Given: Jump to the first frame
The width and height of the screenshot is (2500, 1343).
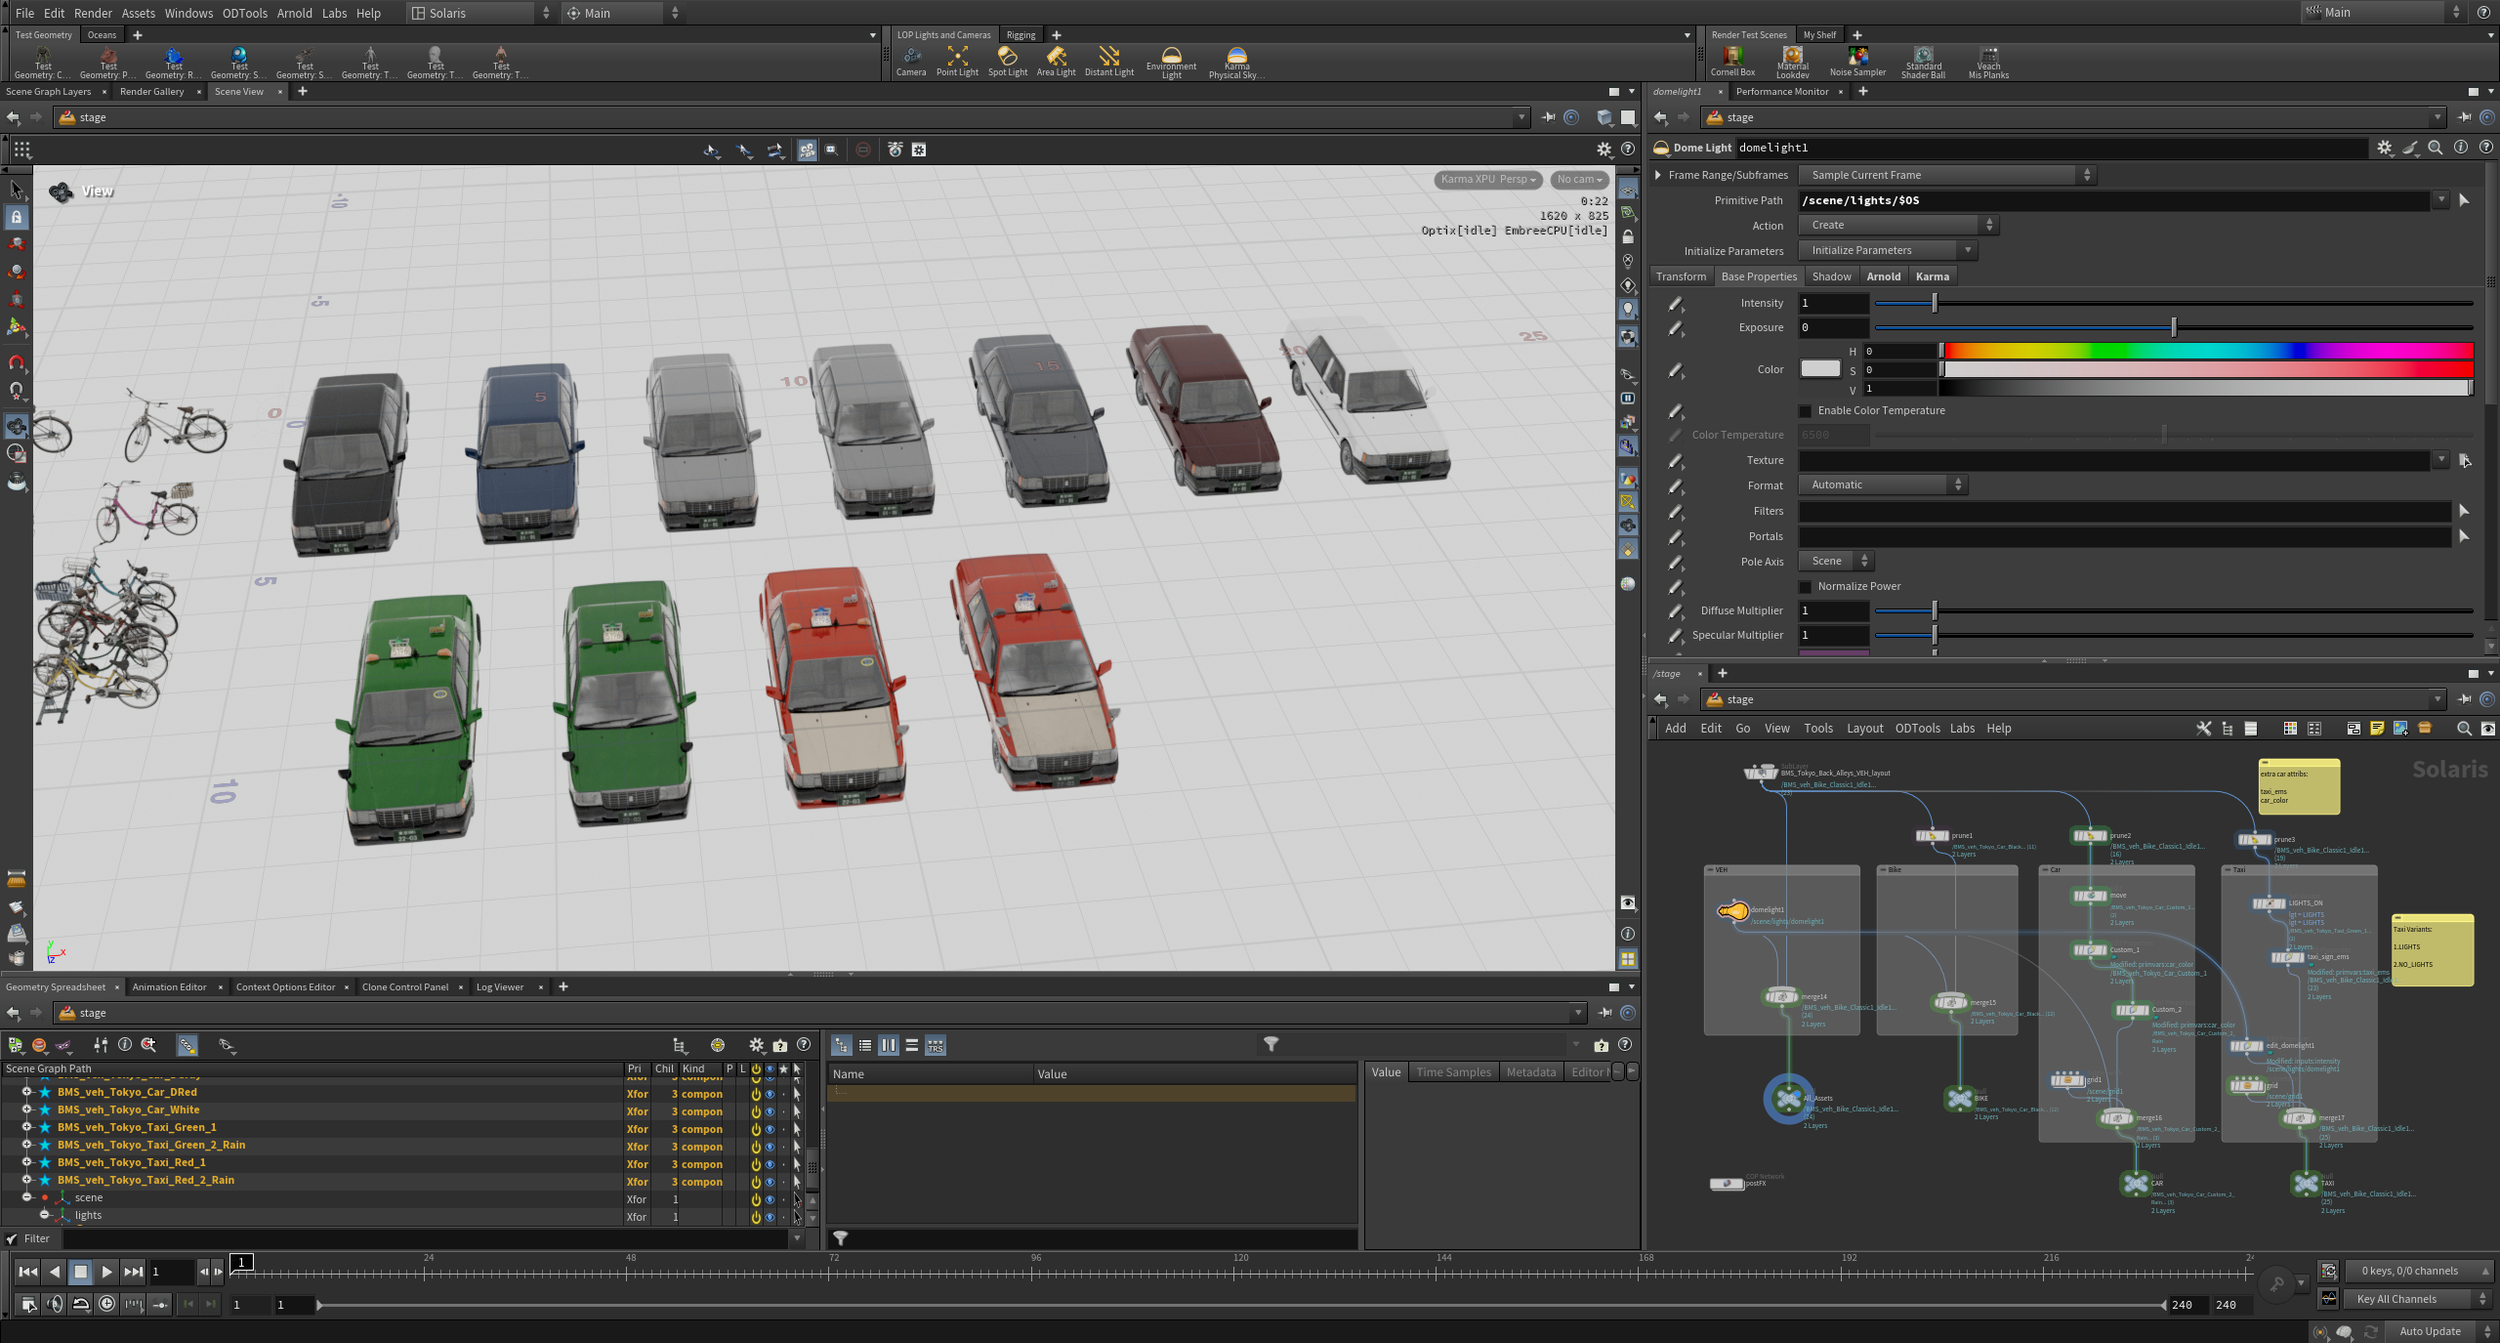Looking at the screenshot, I should point(28,1272).
